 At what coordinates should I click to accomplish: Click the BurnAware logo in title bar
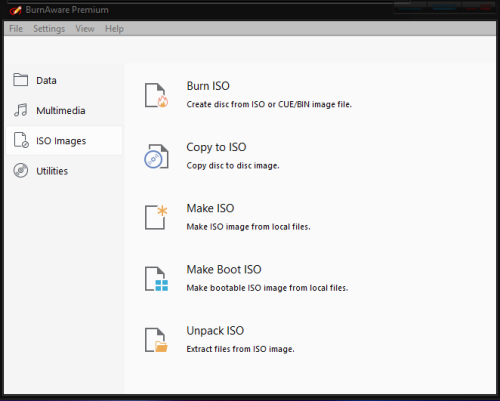[15, 10]
